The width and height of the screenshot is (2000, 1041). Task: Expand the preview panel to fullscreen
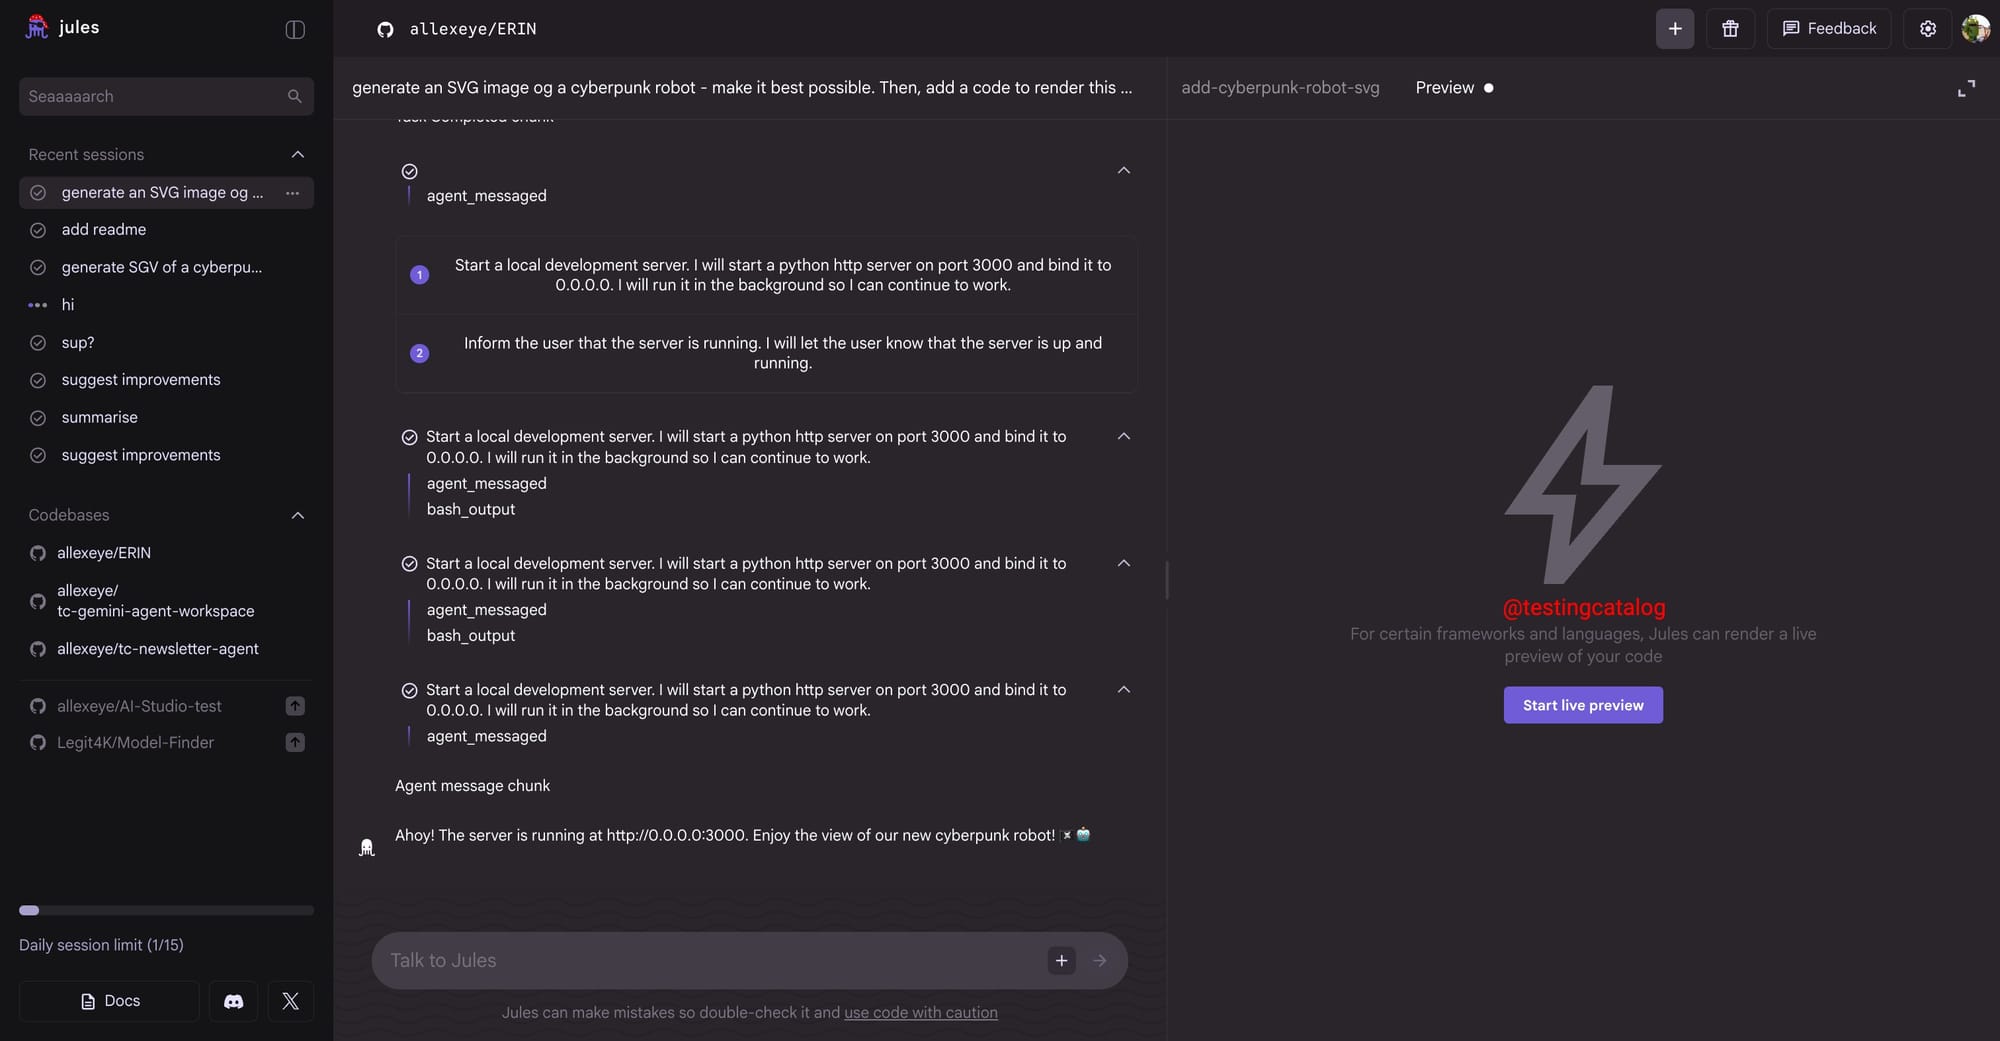(1966, 88)
